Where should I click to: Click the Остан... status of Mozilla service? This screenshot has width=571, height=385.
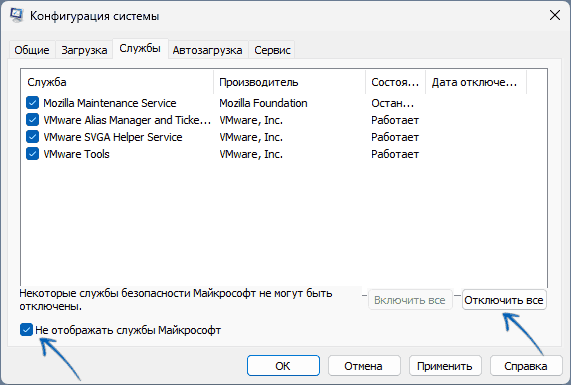pyautogui.click(x=393, y=103)
